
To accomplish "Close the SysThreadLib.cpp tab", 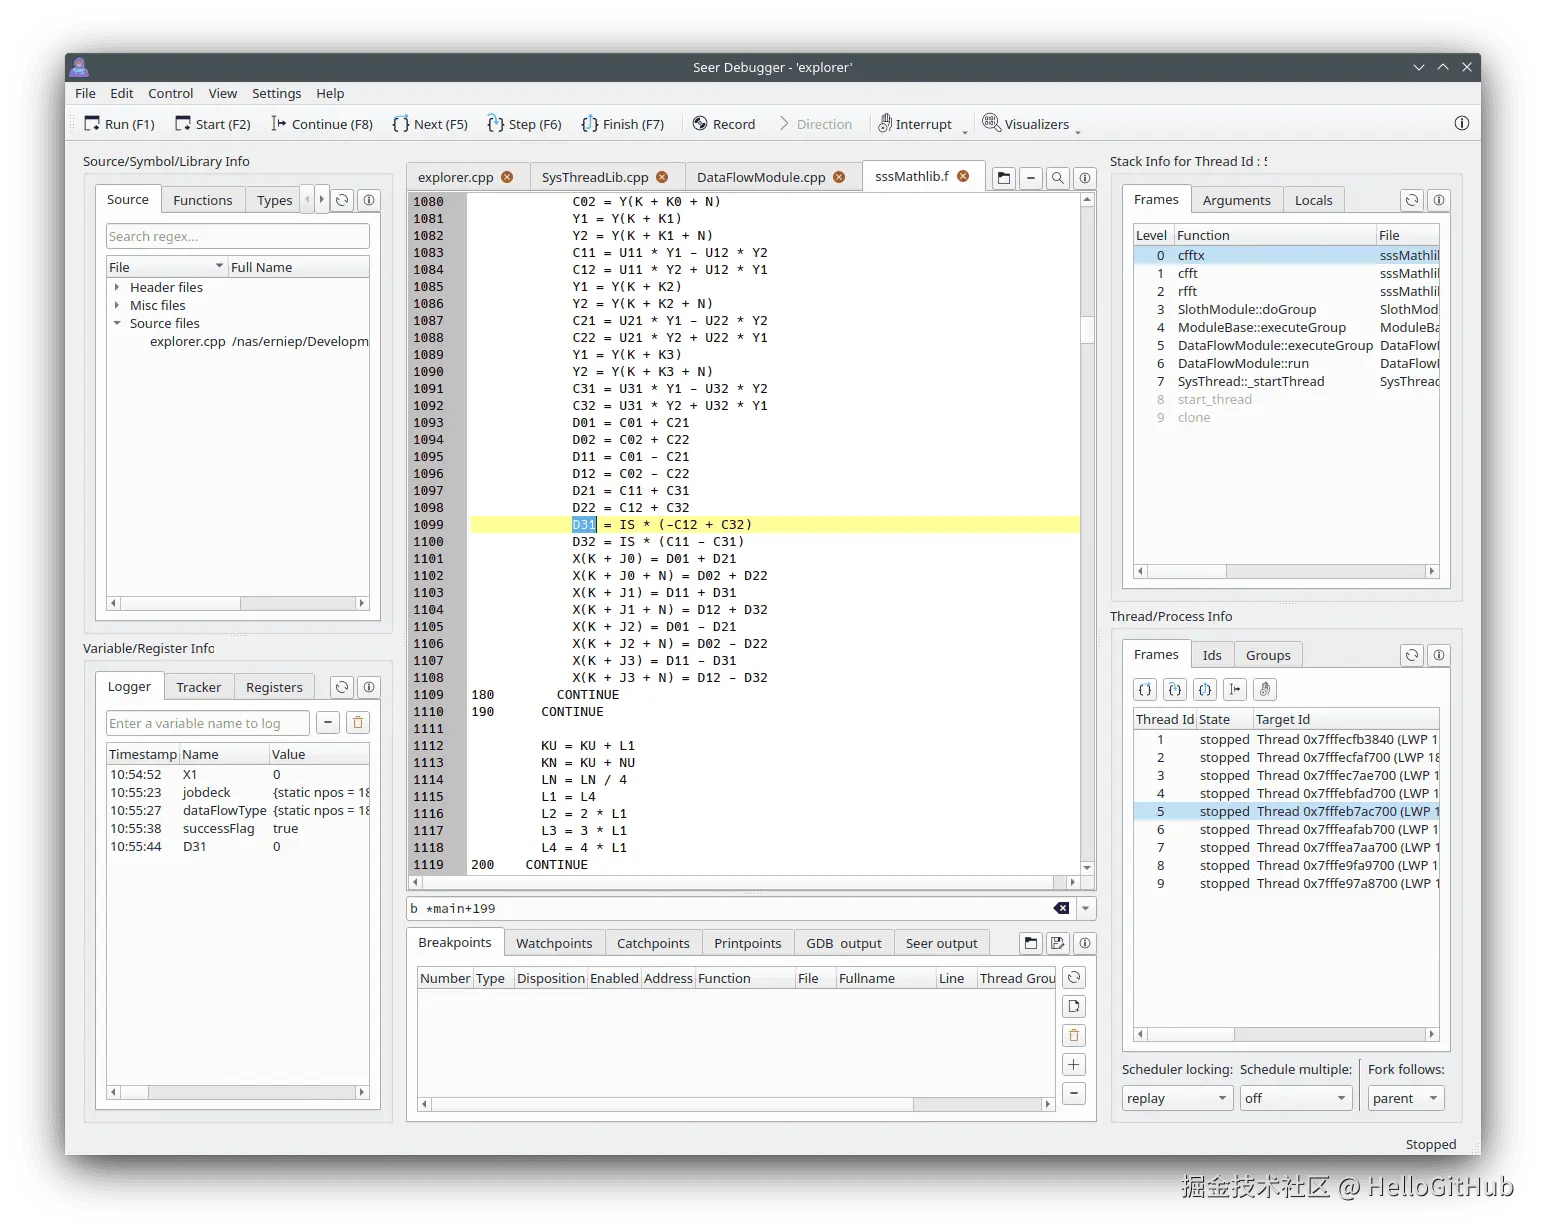I will coord(662,177).
